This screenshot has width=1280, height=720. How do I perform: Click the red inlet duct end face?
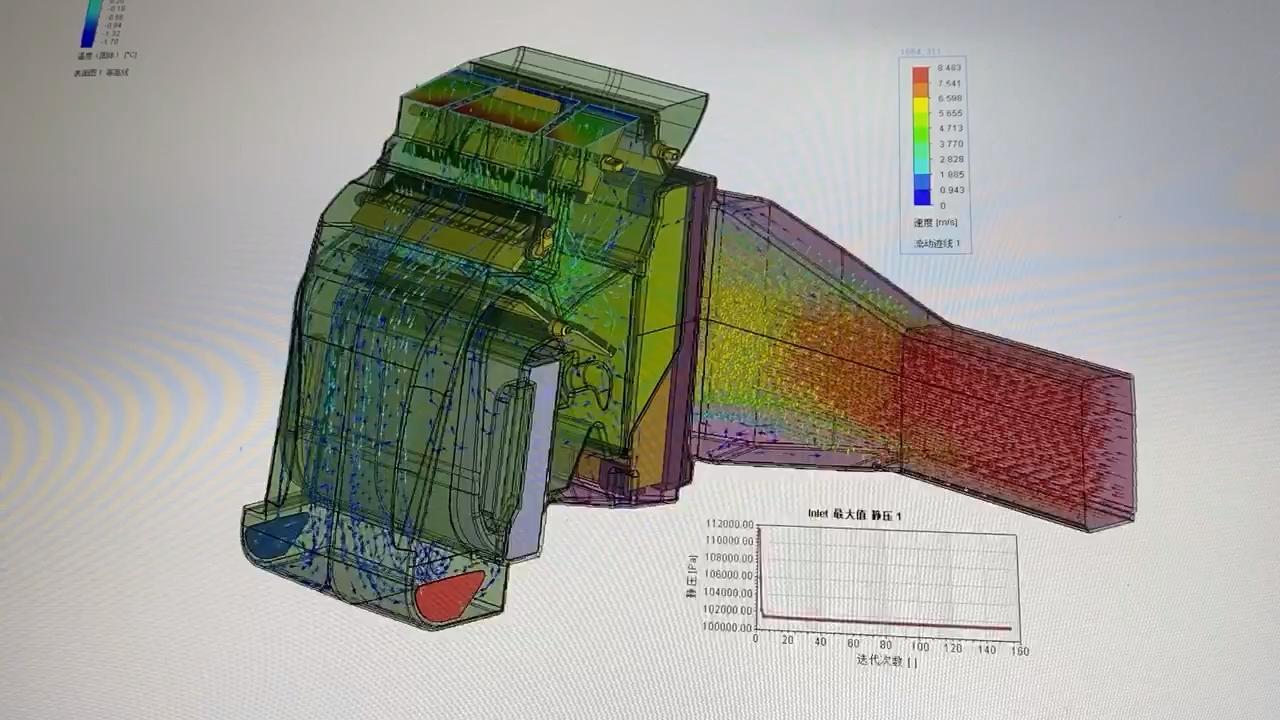[1110, 452]
